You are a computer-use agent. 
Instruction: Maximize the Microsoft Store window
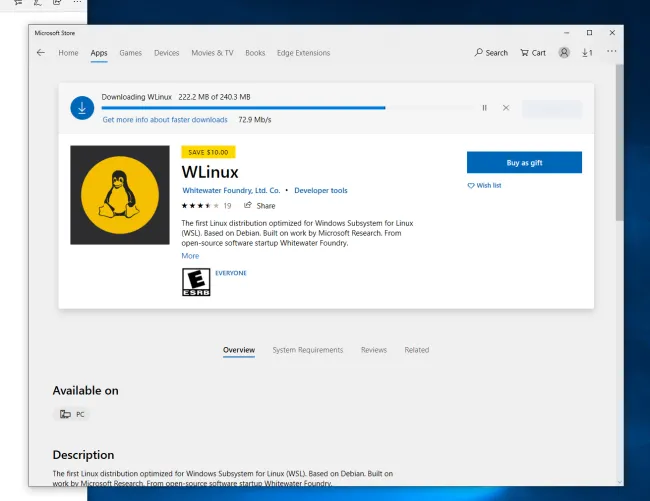point(589,33)
